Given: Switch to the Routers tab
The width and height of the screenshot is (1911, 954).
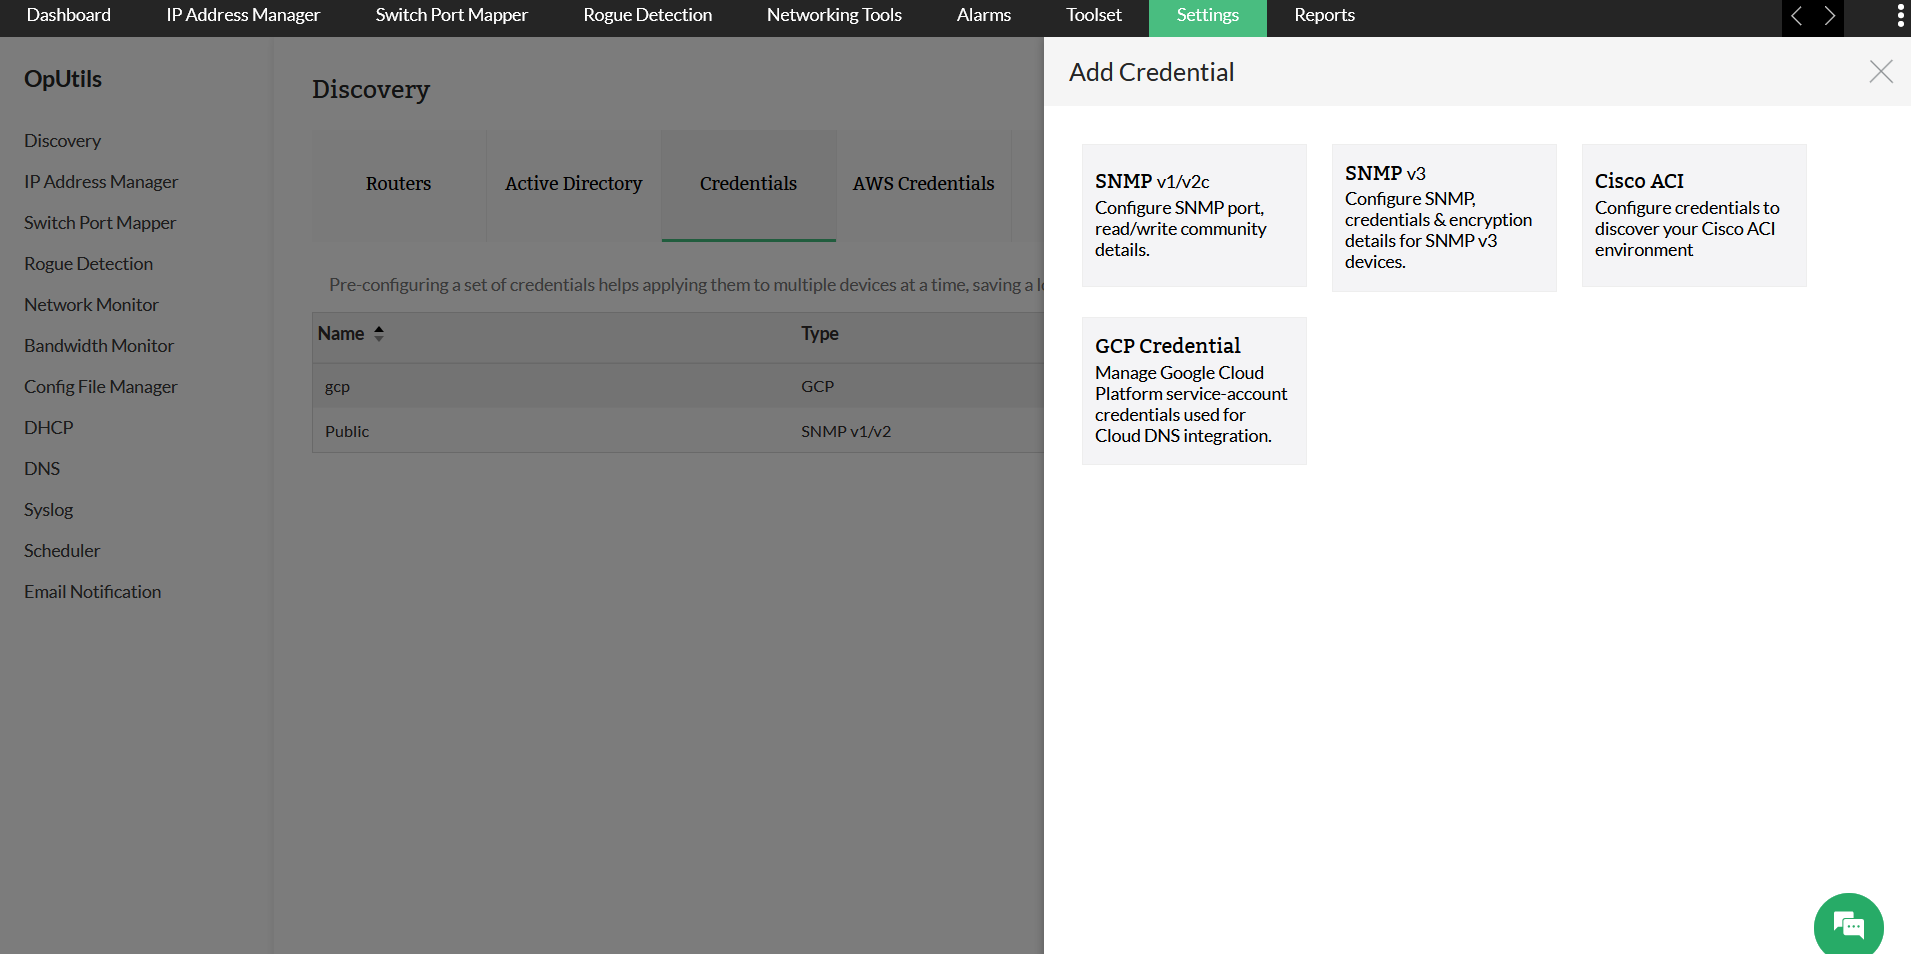Looking at the screenshot, I should pos(399,185).
